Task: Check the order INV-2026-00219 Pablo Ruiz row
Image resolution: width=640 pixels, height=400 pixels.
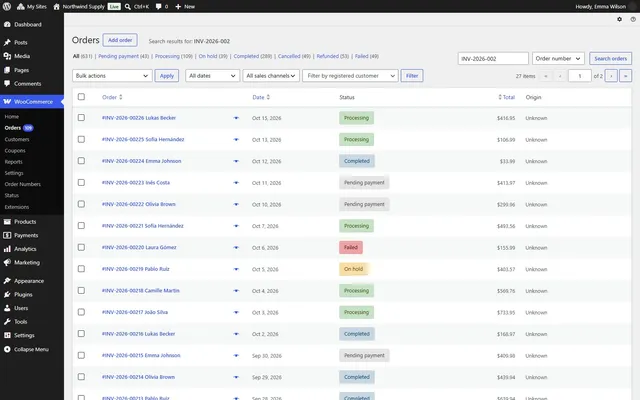Action: coord(81,269)
